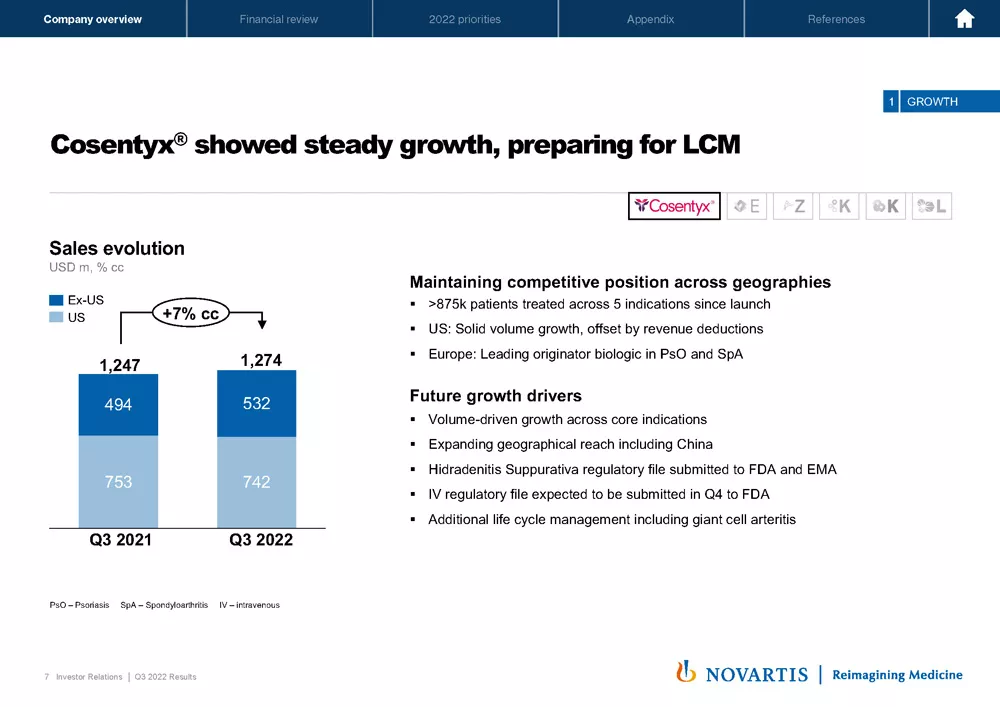Click the 'Europe: Leading originator biologic' bullet
Viewport: 1000px width, 707px height.
click(x=585, y=354)
